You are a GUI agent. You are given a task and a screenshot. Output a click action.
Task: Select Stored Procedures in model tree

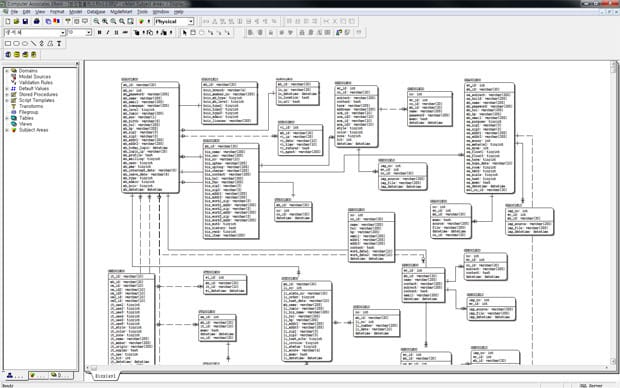(38, 95)
